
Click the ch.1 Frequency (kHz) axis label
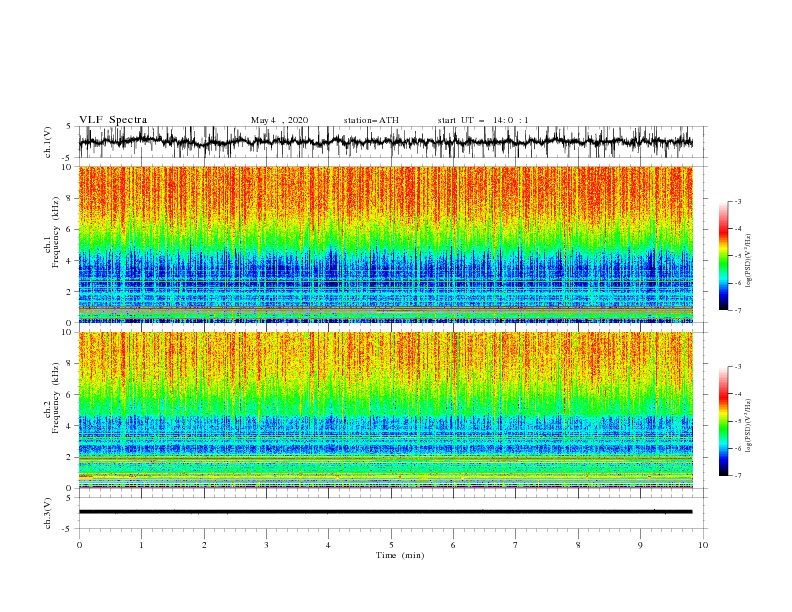click(53, 232)
